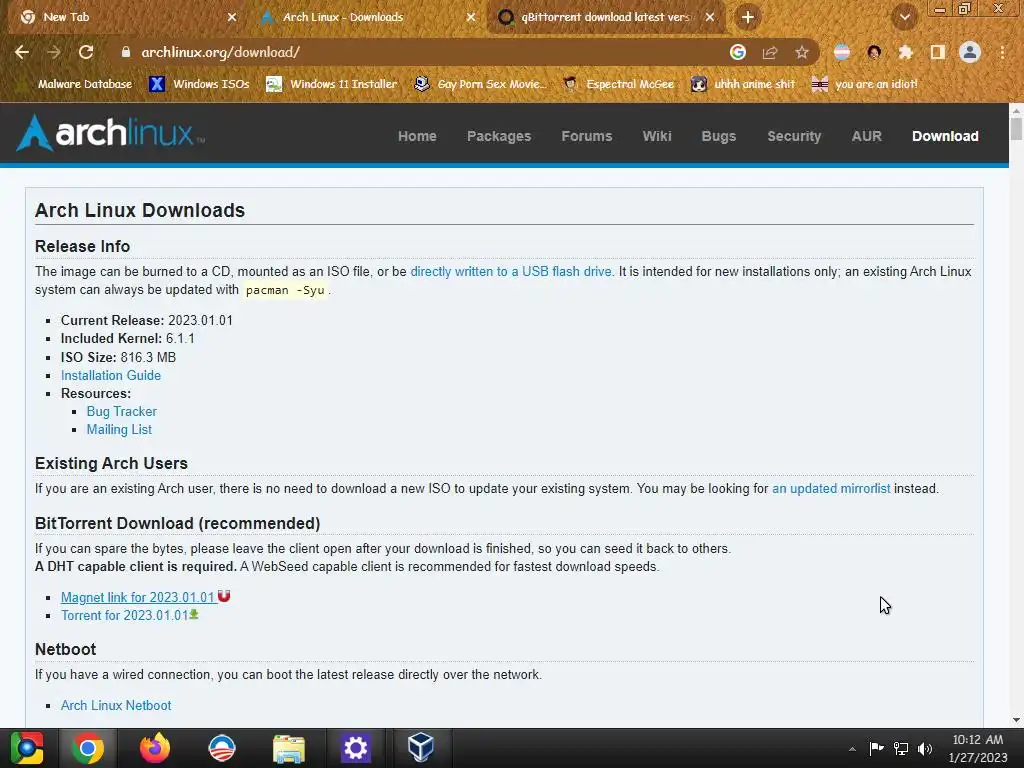Open the Start menu button in taskbar

pos(27,748)
